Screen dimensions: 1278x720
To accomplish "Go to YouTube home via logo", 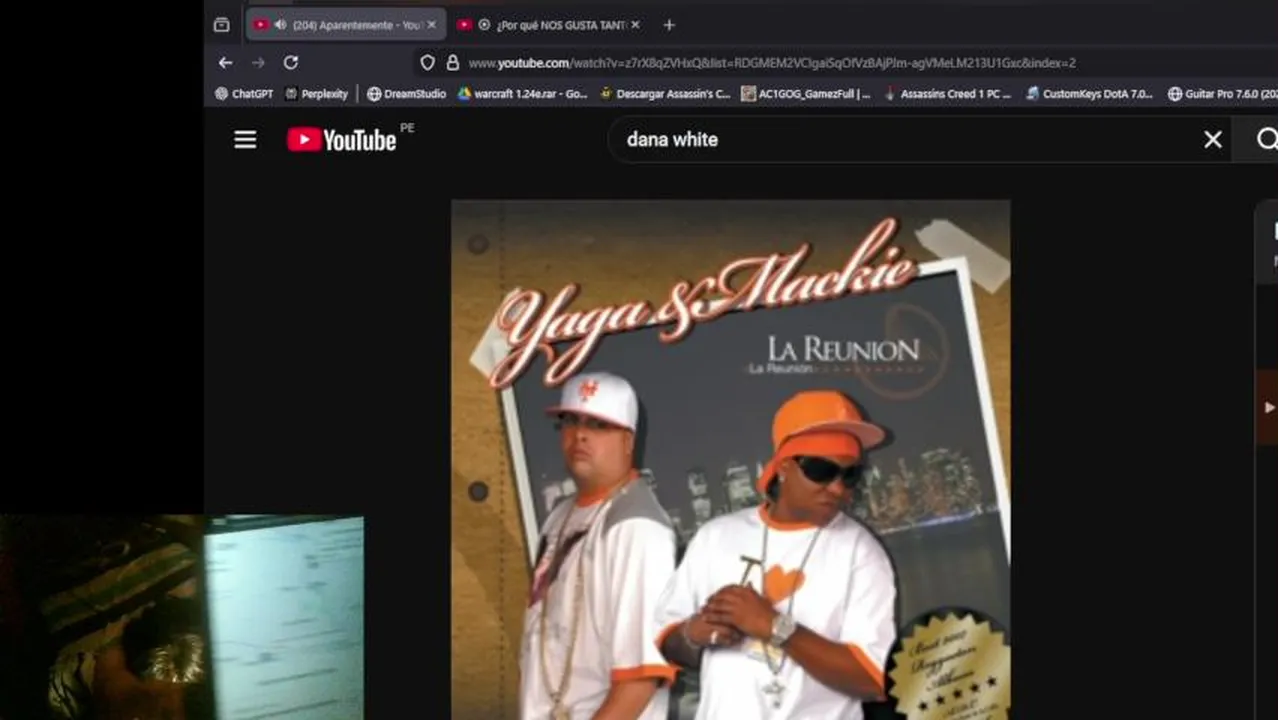I will click(x=342, y=140).
